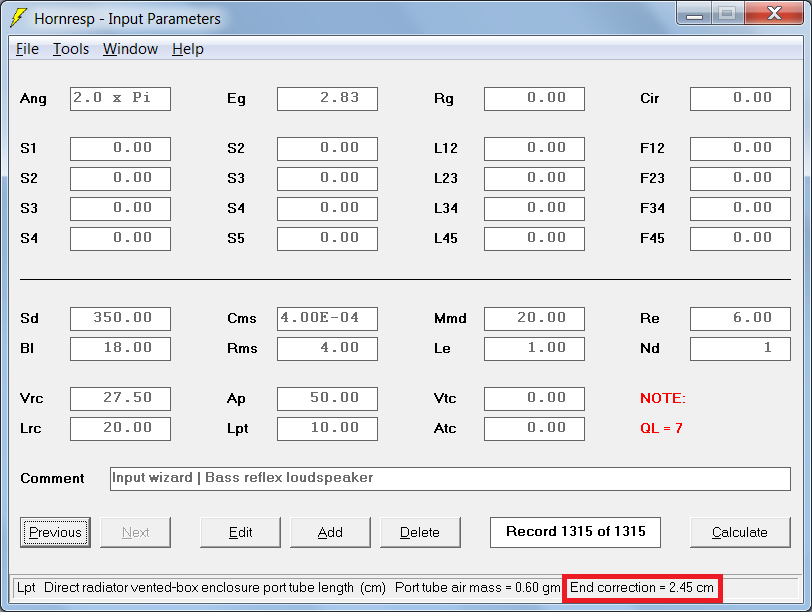Select the Le field showing 1.00
Image resolution: width=812 pixels, height=612 pixels.
534,349
